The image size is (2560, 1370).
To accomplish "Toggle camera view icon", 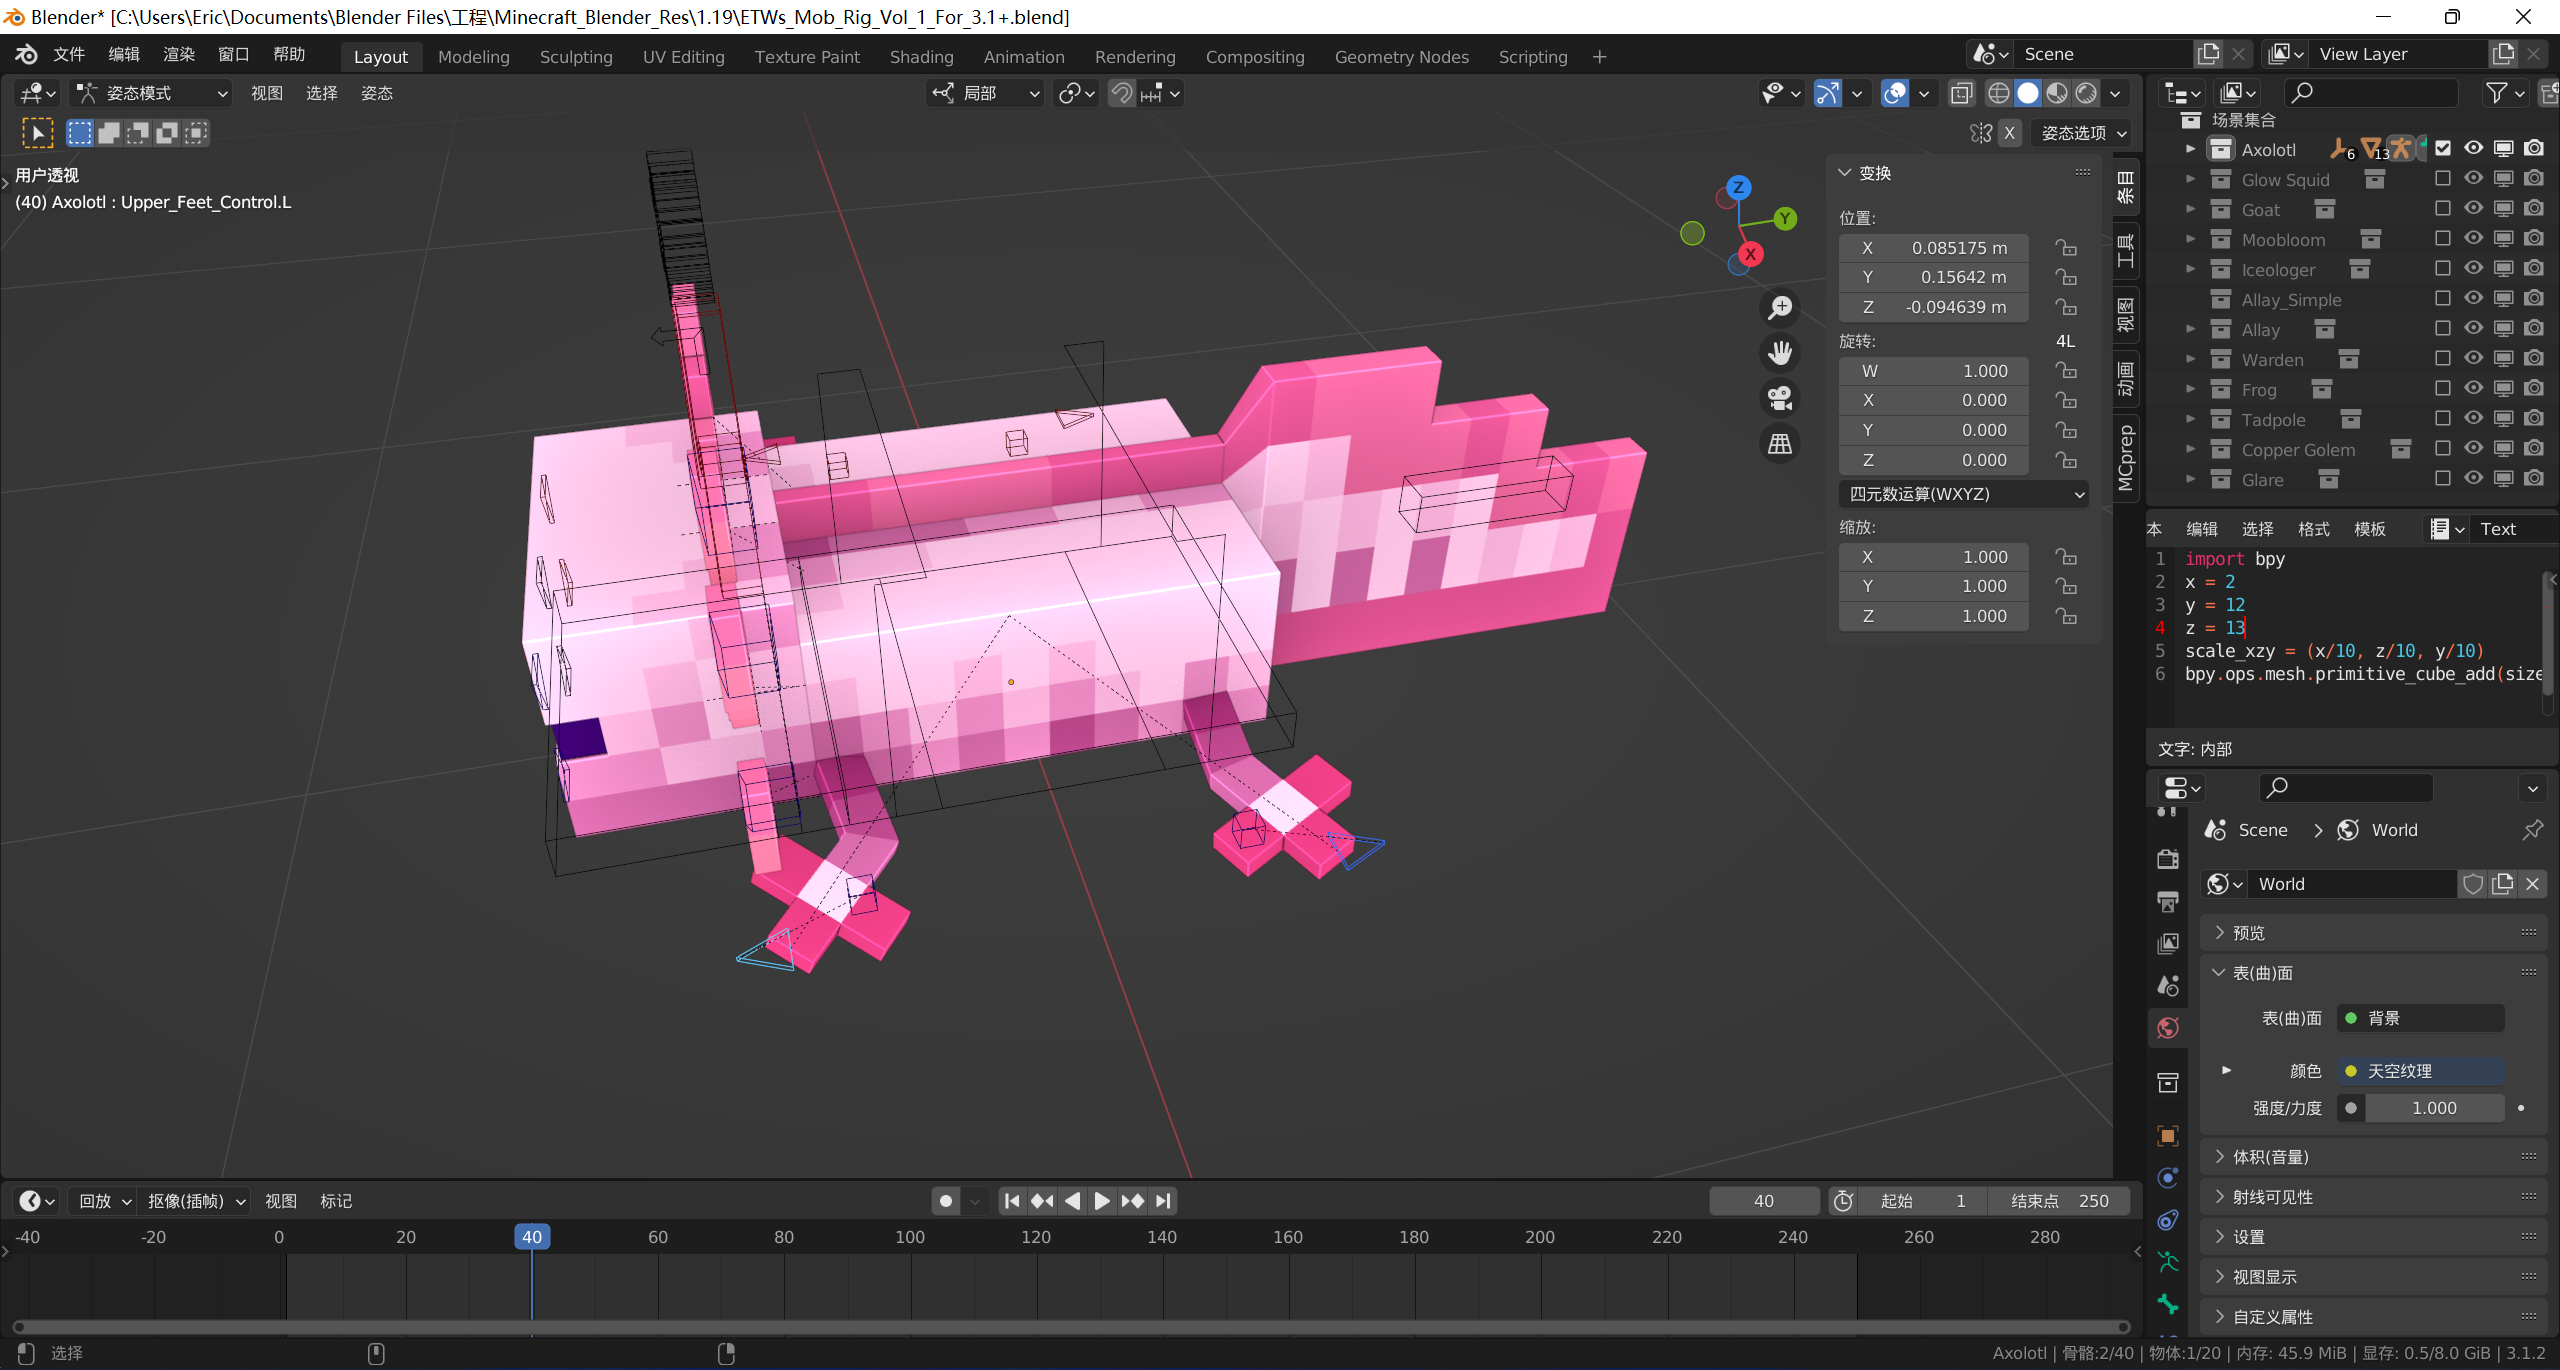I will [1780, 398].
